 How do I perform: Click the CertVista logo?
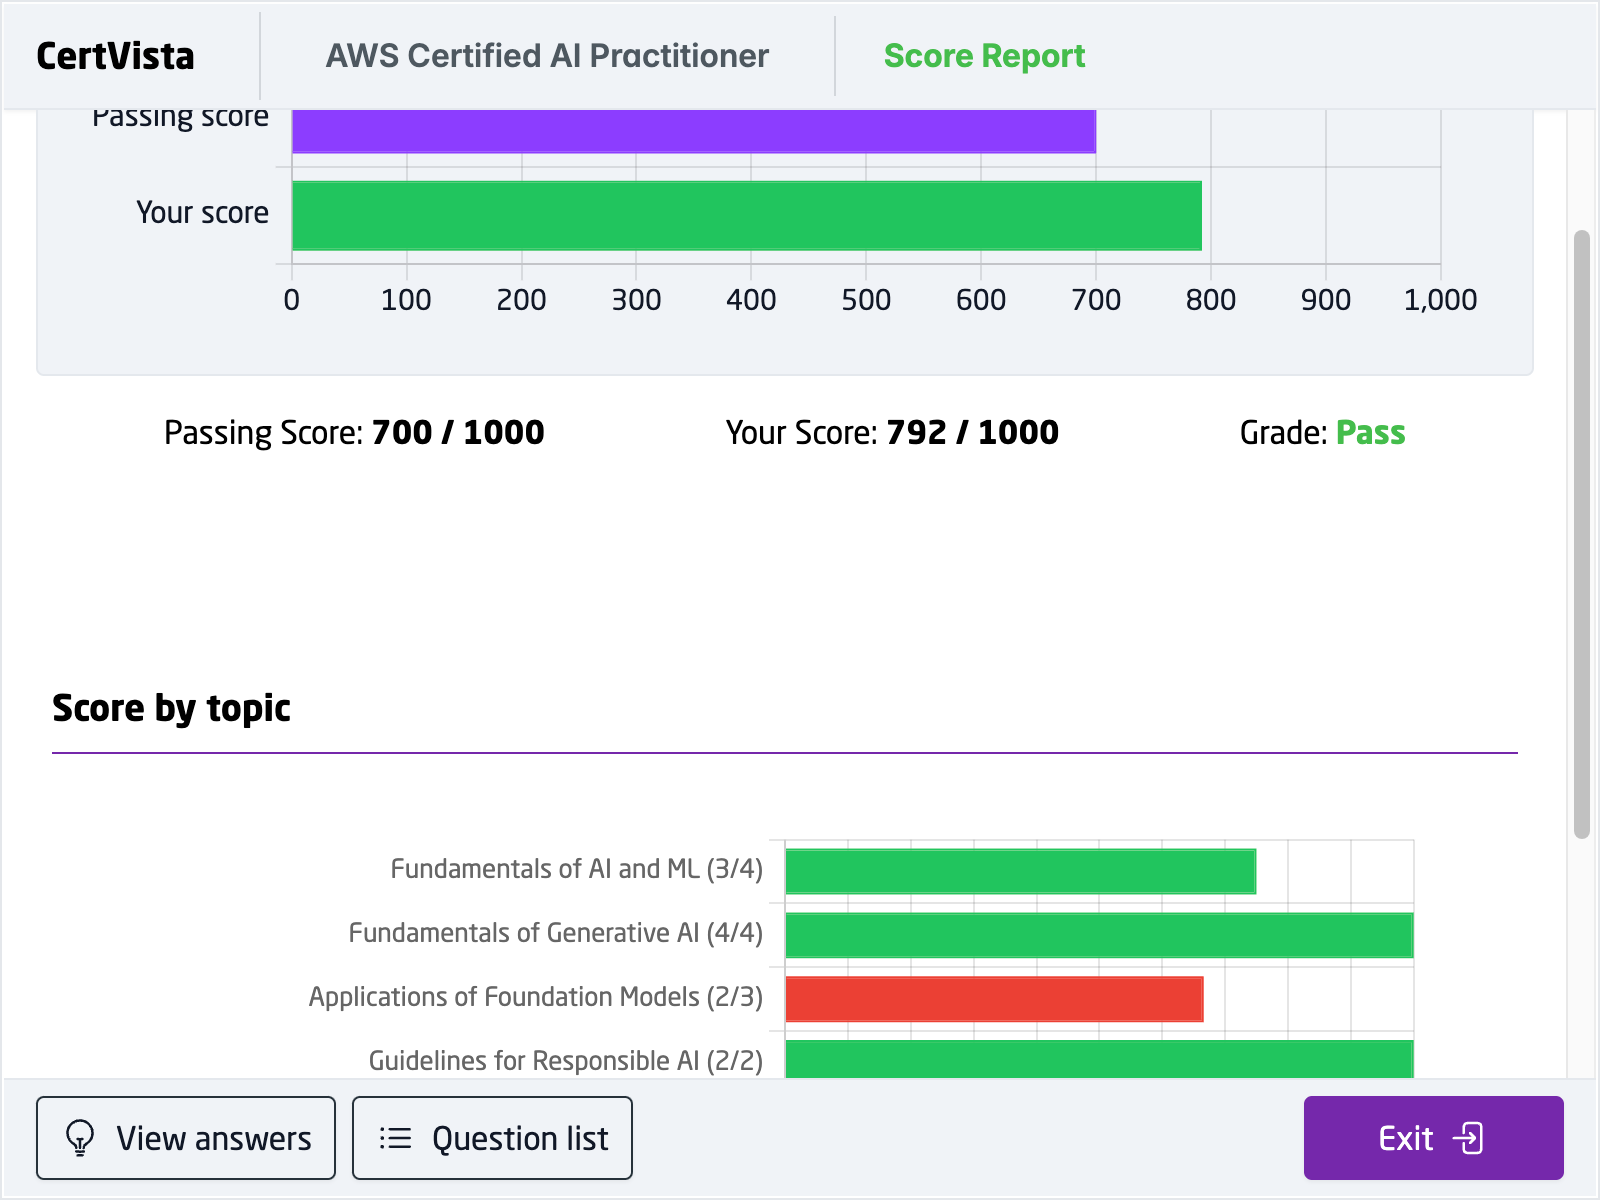(x=116, y=56)
